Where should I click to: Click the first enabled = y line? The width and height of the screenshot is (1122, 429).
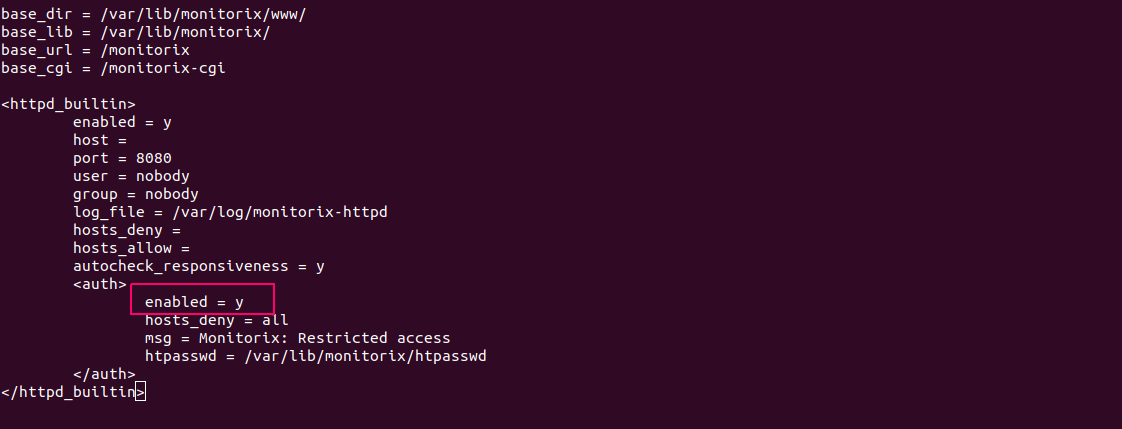tap(122, 122)
